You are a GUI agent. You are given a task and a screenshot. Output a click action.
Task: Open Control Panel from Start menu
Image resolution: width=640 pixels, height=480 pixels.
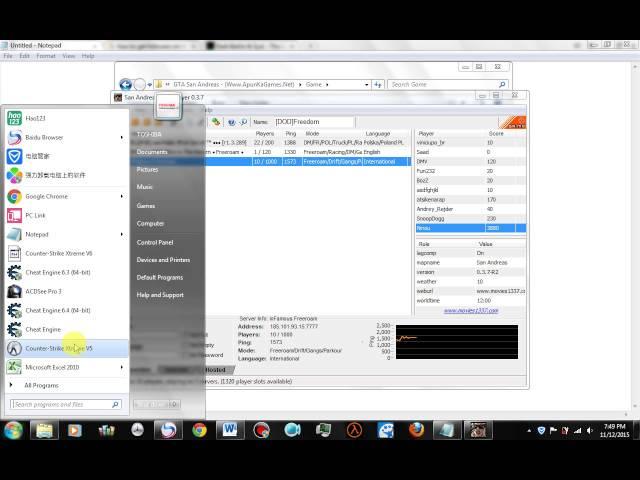(x=155, y=242)
